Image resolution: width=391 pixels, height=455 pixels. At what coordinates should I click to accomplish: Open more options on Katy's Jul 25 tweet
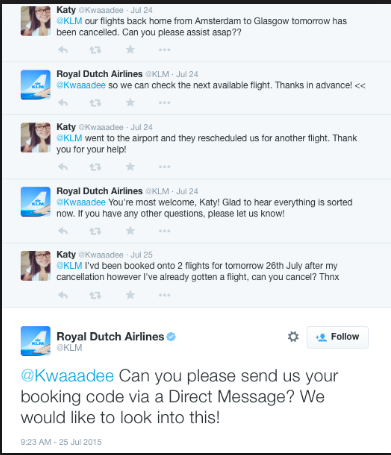click(164, 295)
